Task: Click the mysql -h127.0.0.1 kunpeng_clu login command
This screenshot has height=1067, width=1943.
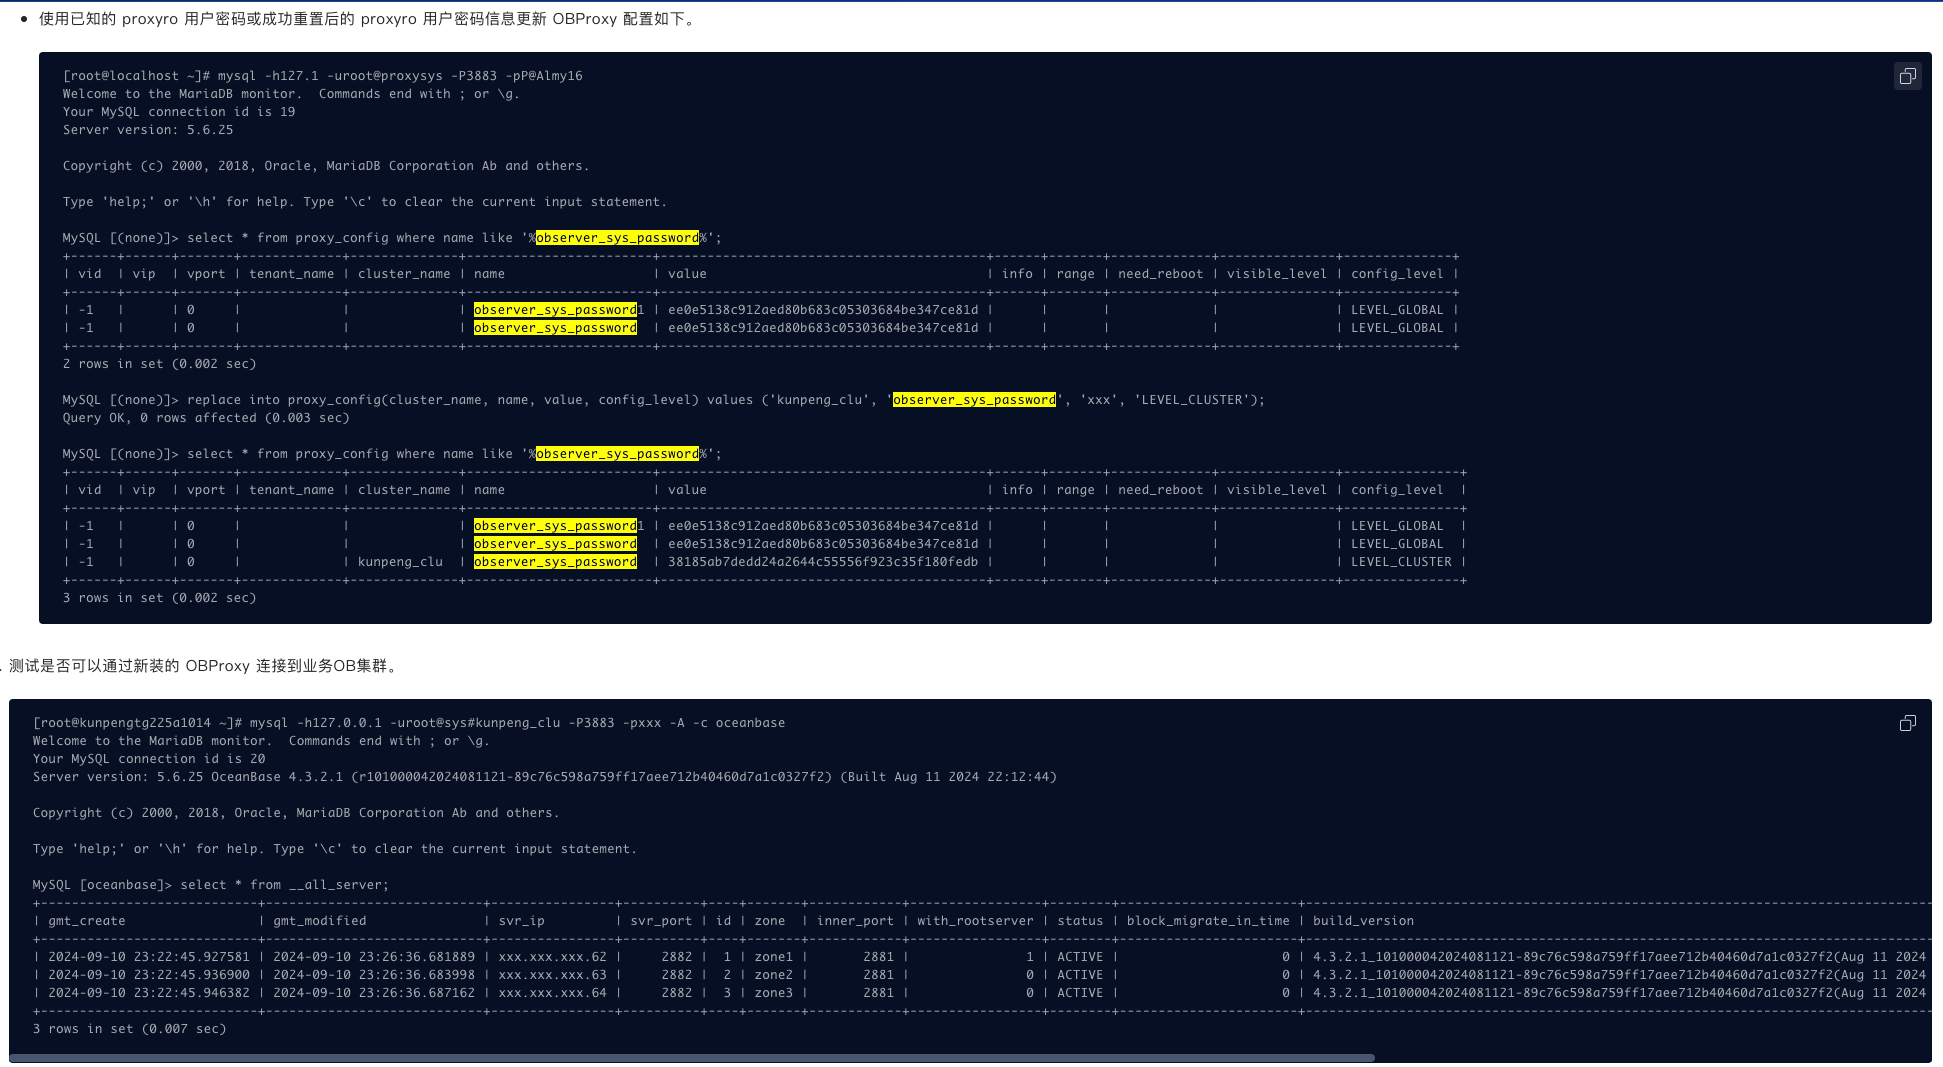Action: click(408, 723)
